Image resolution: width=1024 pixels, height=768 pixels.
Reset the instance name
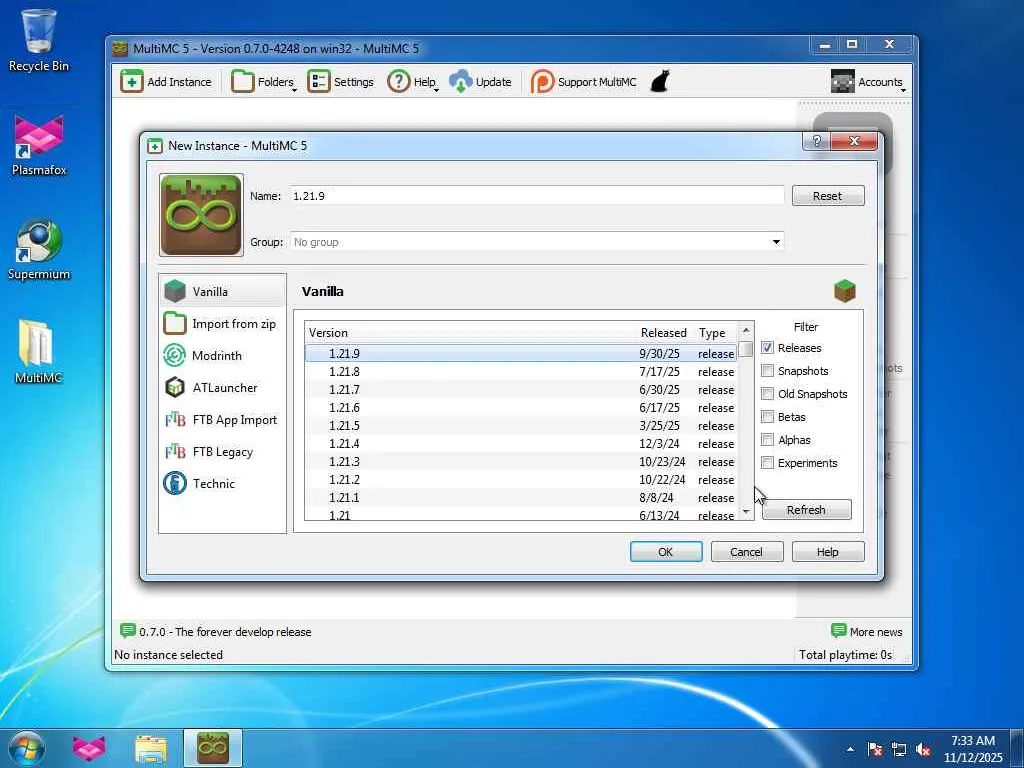(827, 196)
